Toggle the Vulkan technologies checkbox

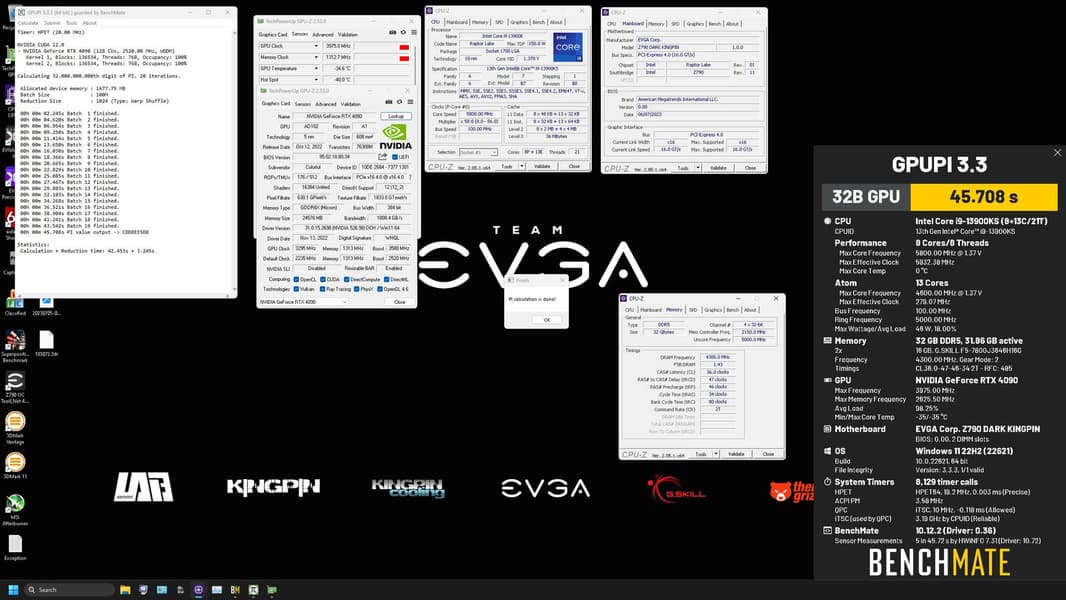click(296, 289)
